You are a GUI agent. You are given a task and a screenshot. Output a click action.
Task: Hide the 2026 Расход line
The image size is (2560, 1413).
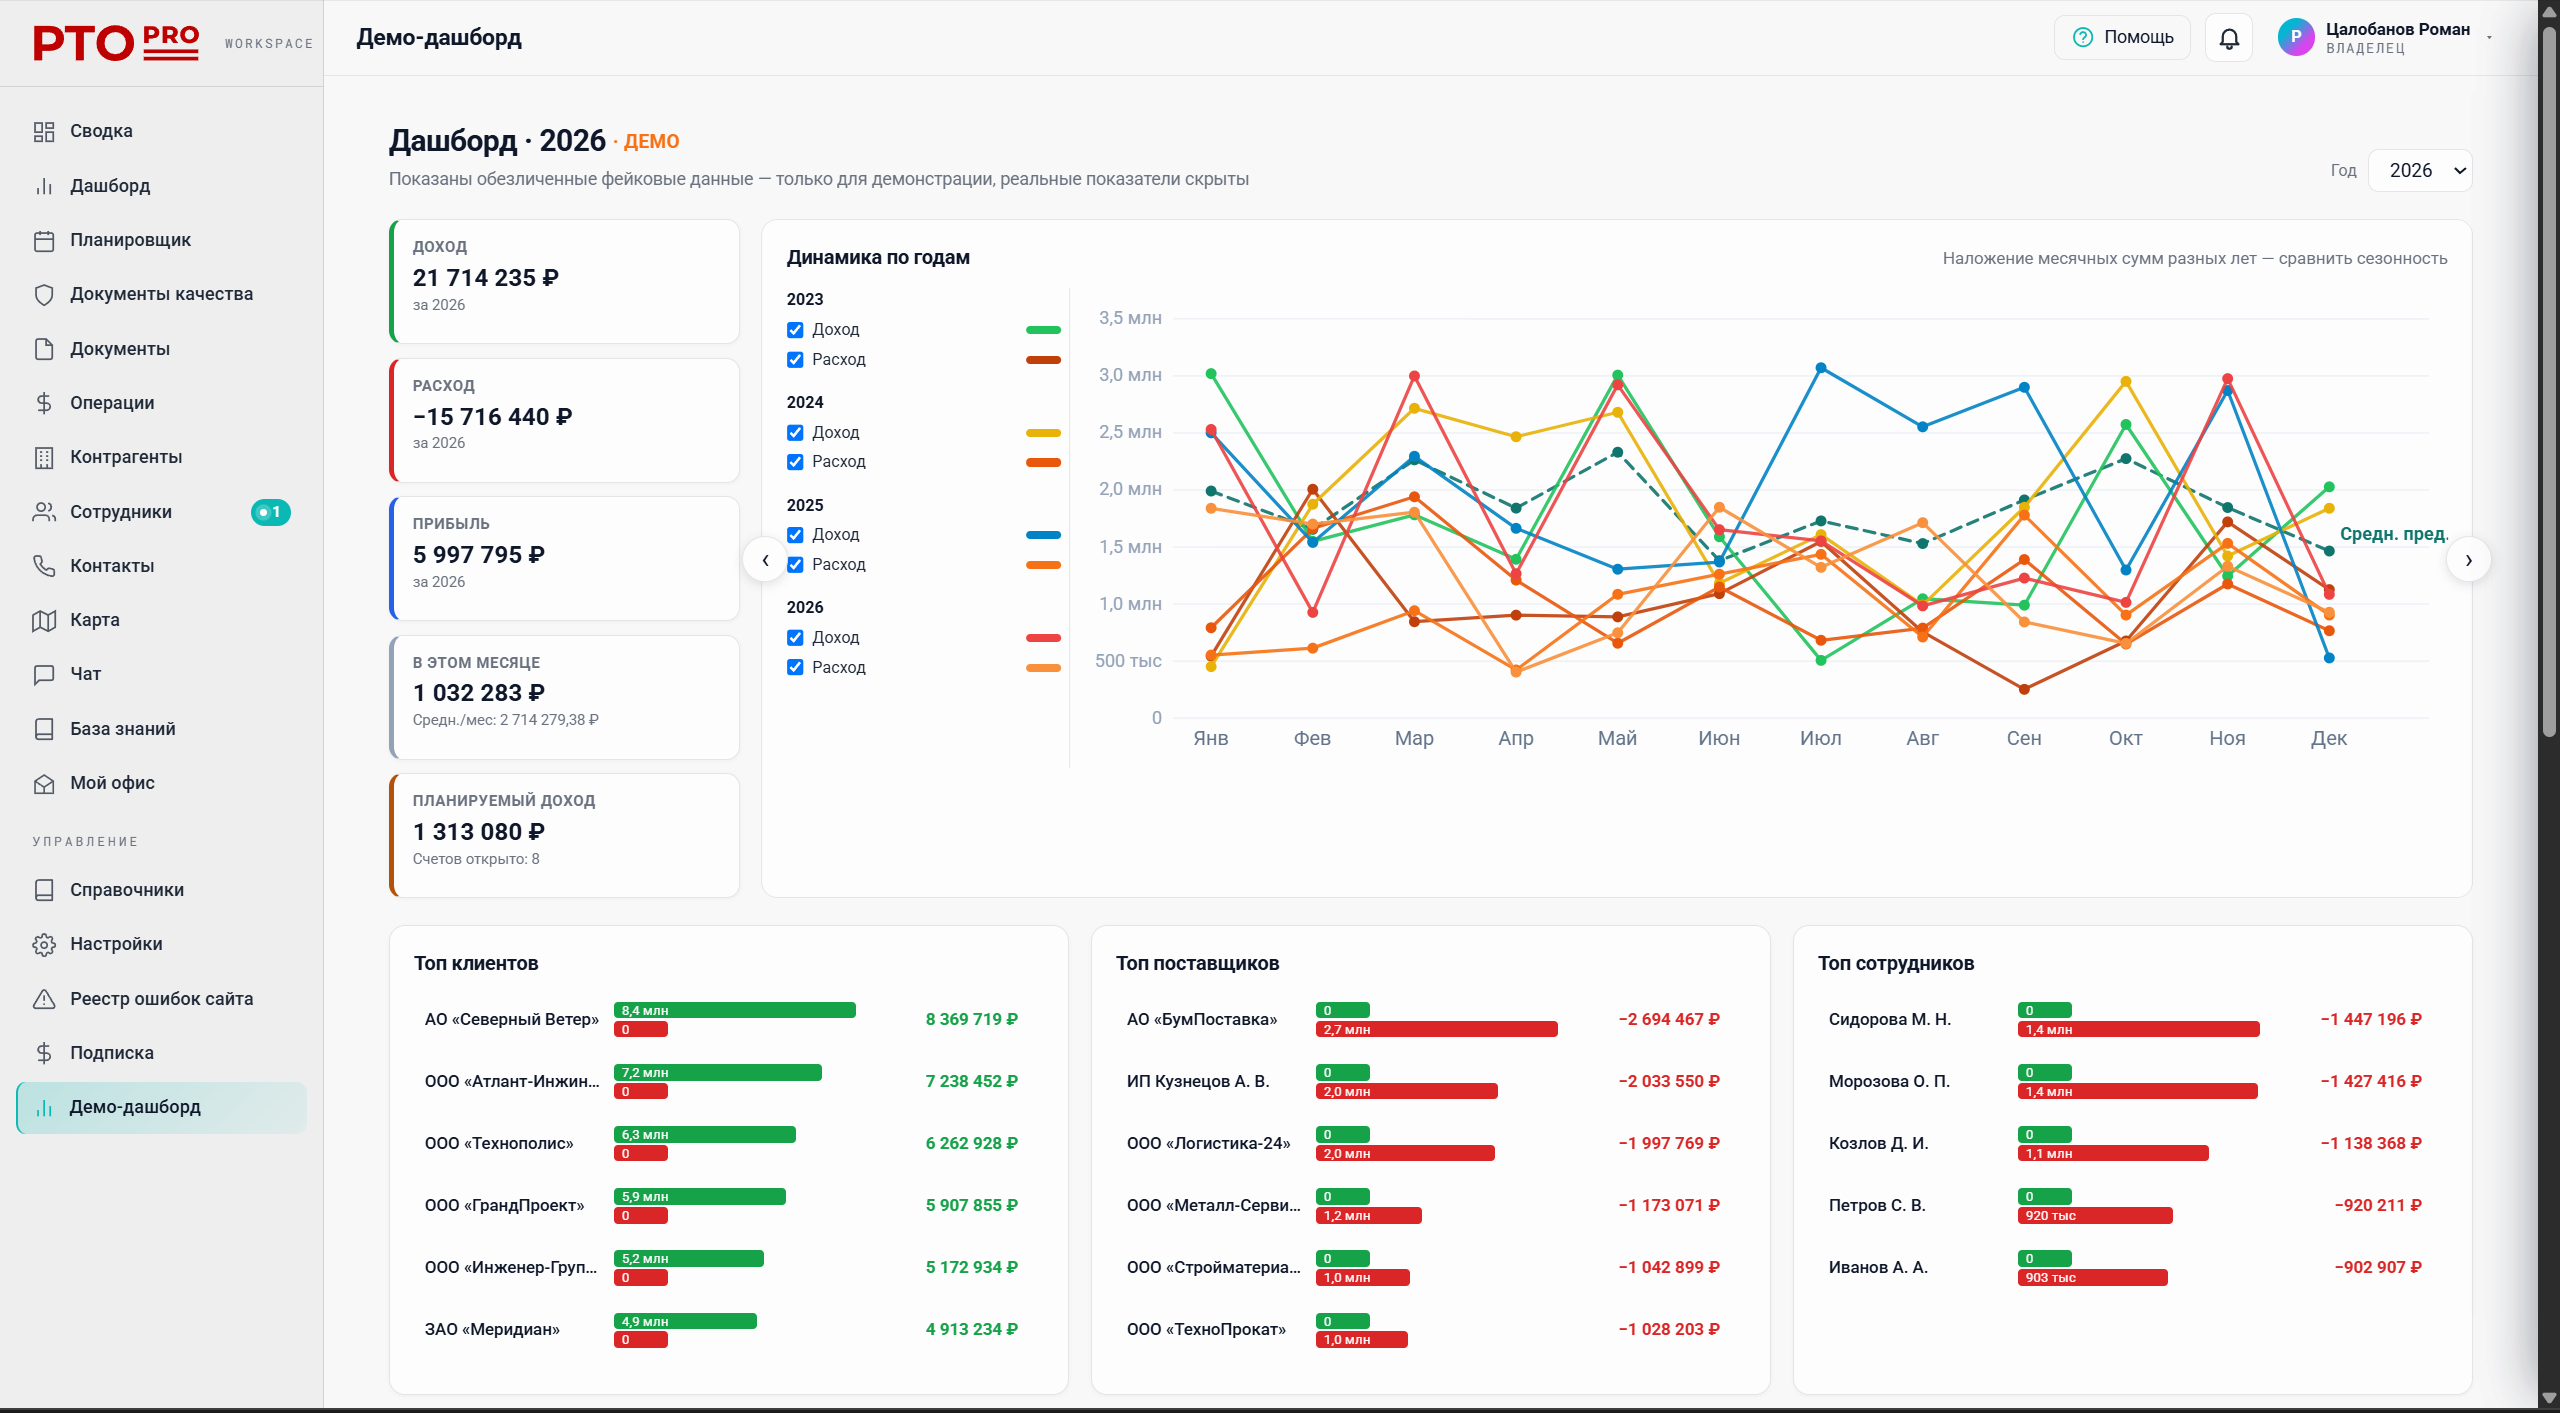pyautogui.click(x=795, y=668)
